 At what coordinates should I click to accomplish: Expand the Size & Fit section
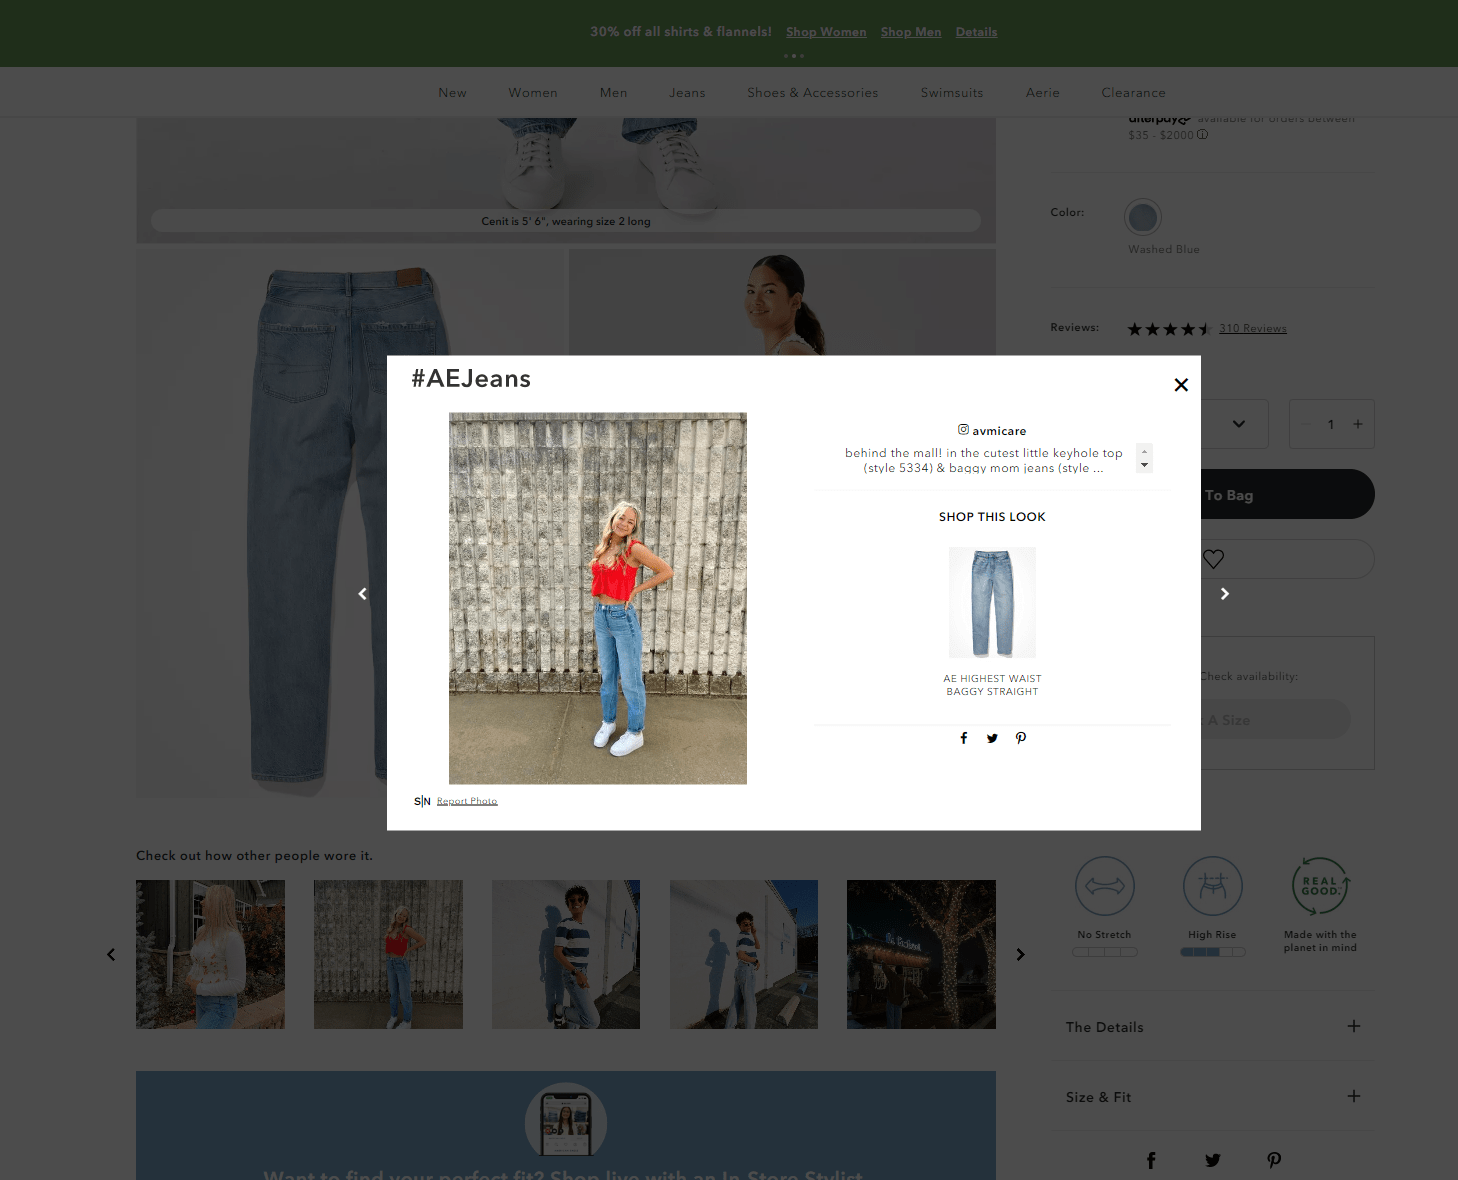pos(1214,1097)
